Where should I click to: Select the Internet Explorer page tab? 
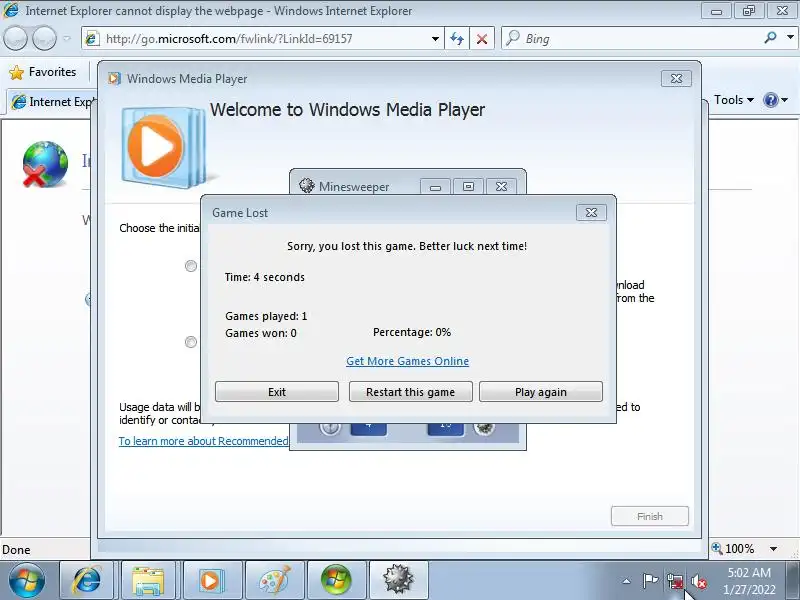[x=51, y=102]
